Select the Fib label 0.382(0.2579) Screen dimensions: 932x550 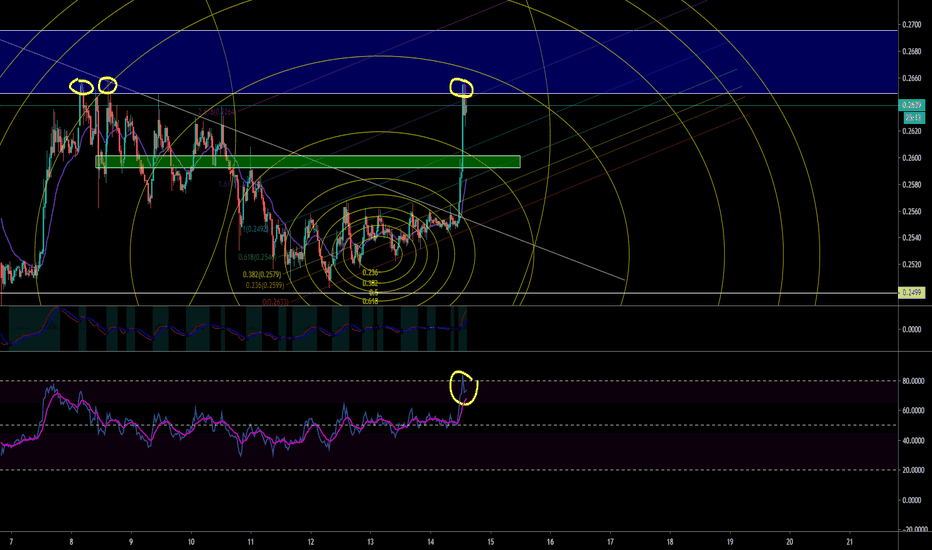262,275
